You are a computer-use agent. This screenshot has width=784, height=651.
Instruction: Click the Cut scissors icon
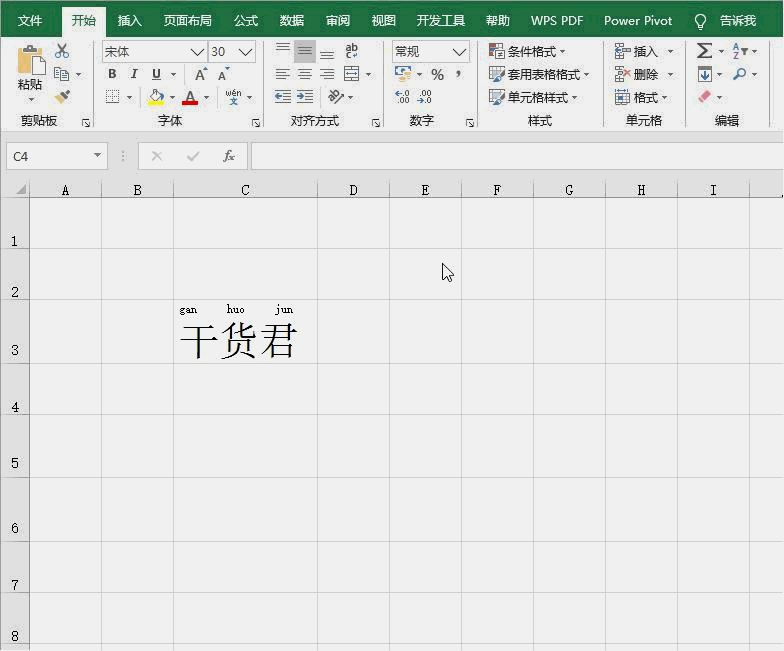[62, 50]
